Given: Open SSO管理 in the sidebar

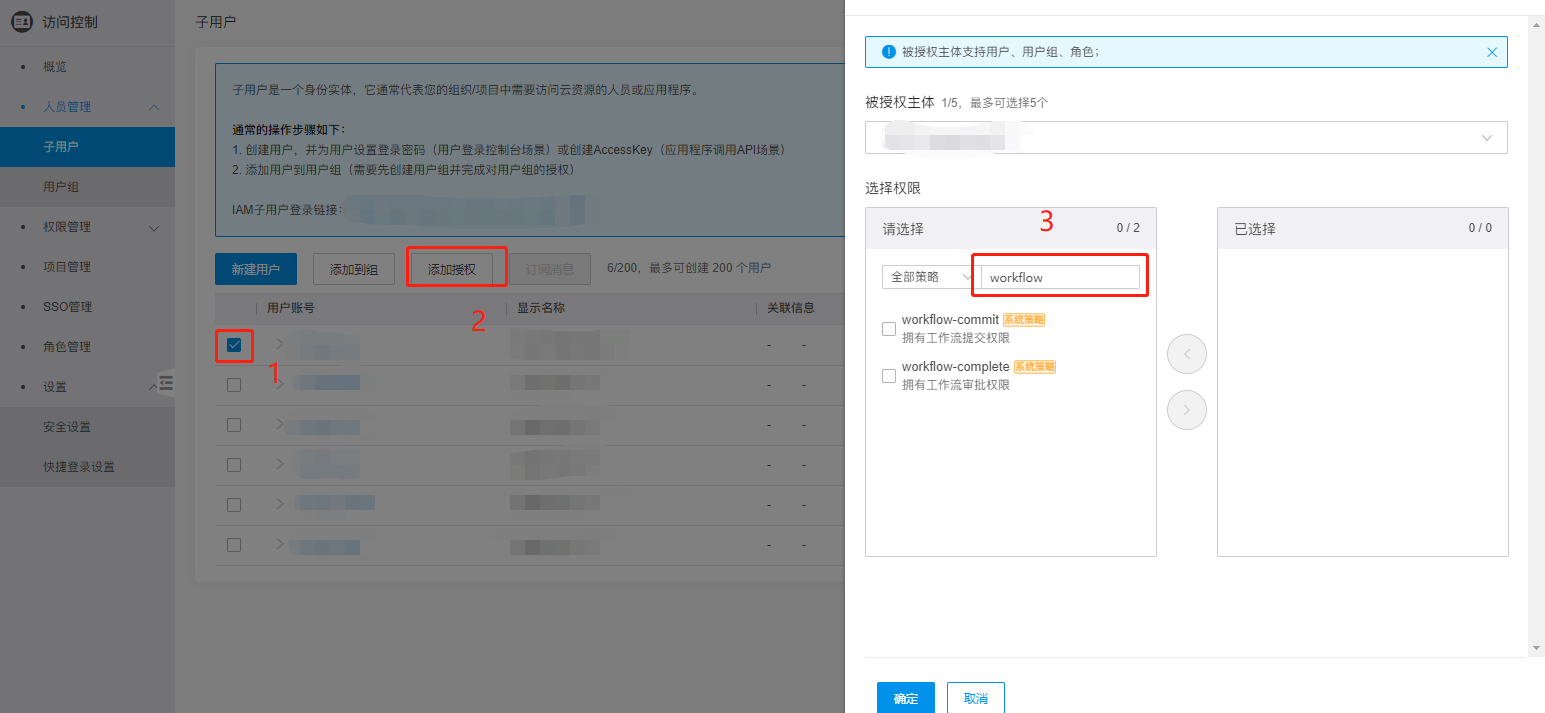Looking at the screenshot, I should click(x=68, y=307).
